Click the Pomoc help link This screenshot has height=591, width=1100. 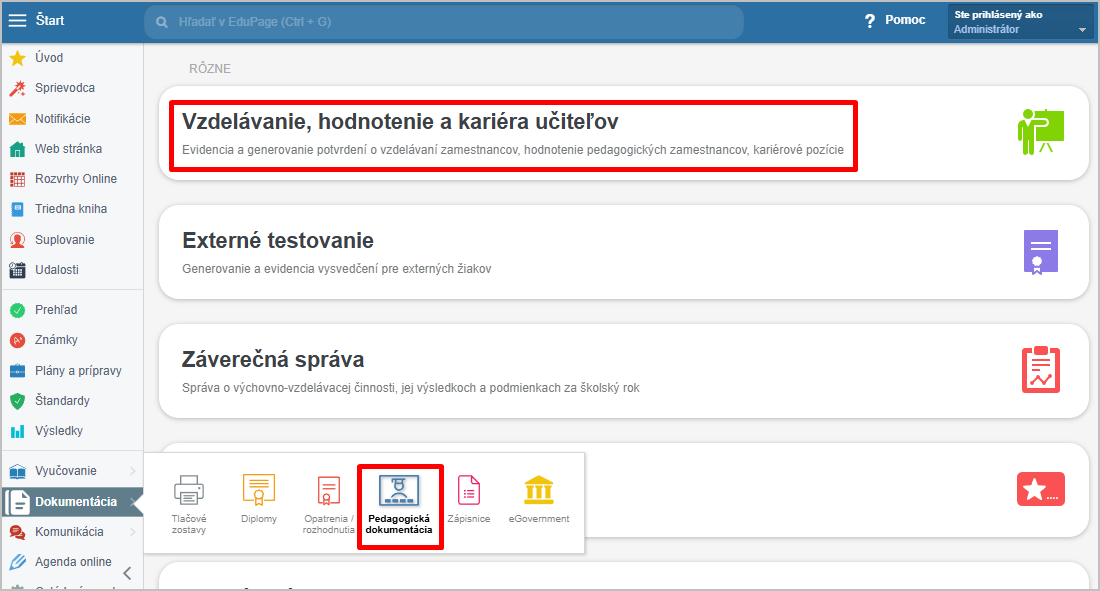tap(905, 20)
